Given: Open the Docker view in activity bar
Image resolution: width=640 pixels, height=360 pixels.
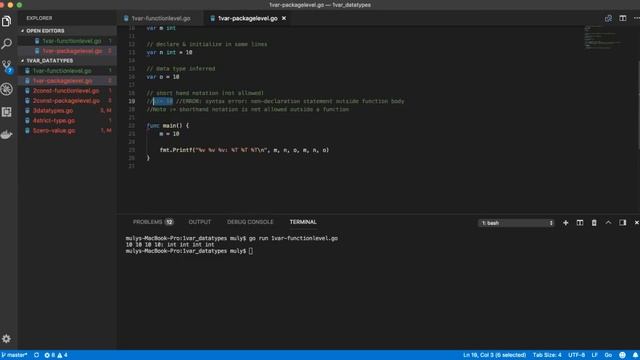Looking at the screenshot, I should (7, 134).
